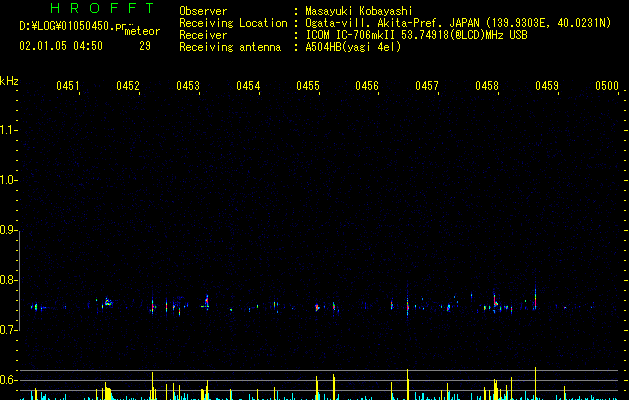The width and height of the screenshot is (629, 400).
Task: Click the 0458 time marker
Action: 487,86
